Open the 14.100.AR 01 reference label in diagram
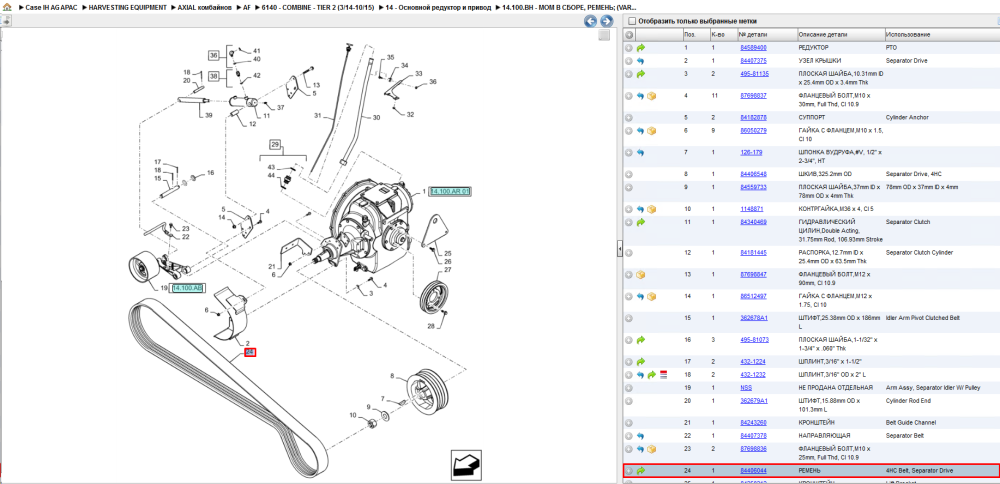 coord(450,191)
